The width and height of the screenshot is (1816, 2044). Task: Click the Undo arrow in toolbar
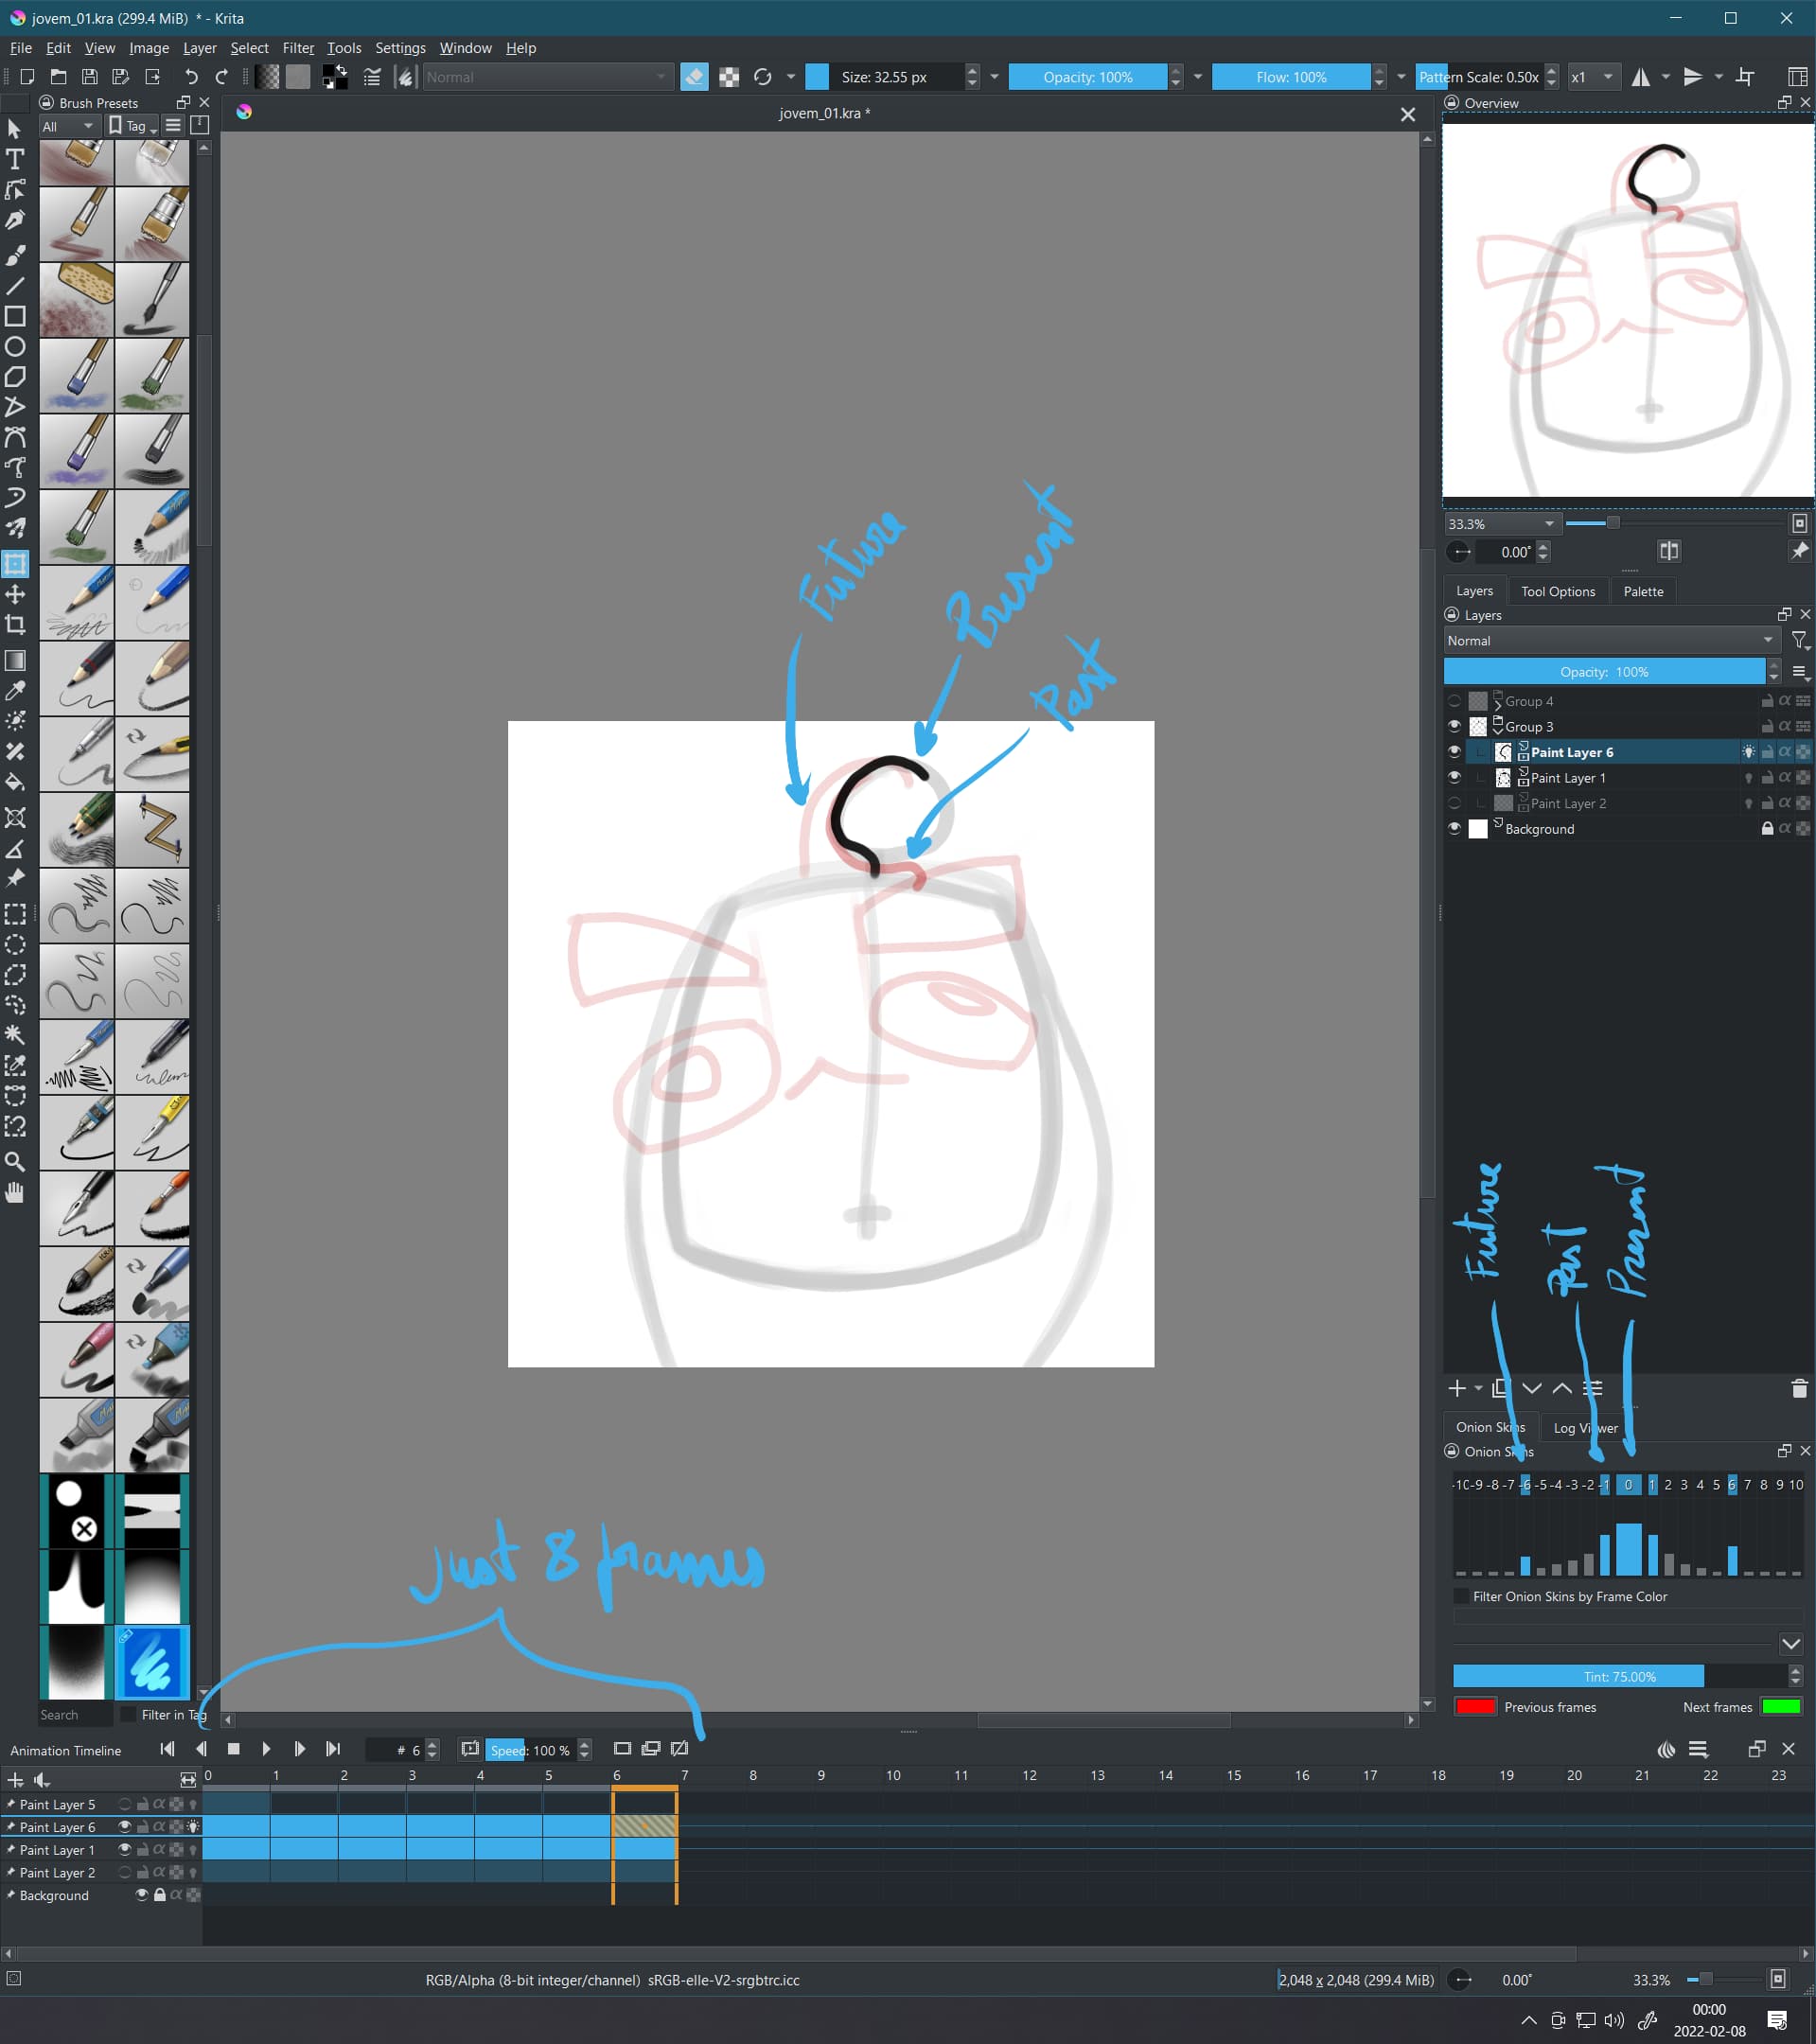click(x=191, y=77)
